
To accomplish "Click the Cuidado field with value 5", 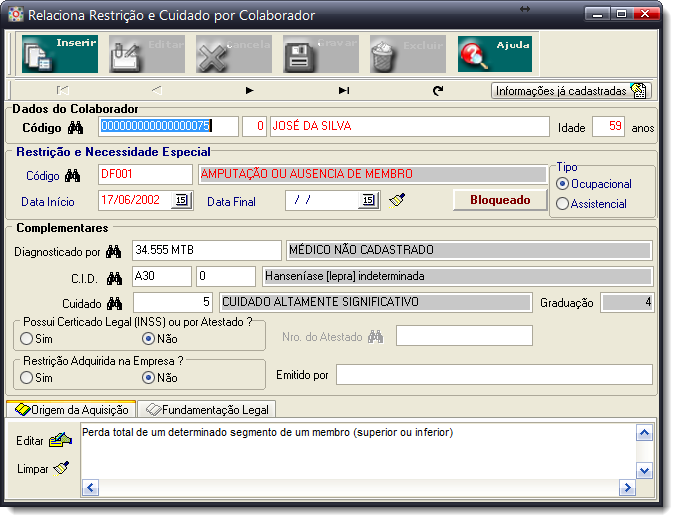I will pos(173,302).
